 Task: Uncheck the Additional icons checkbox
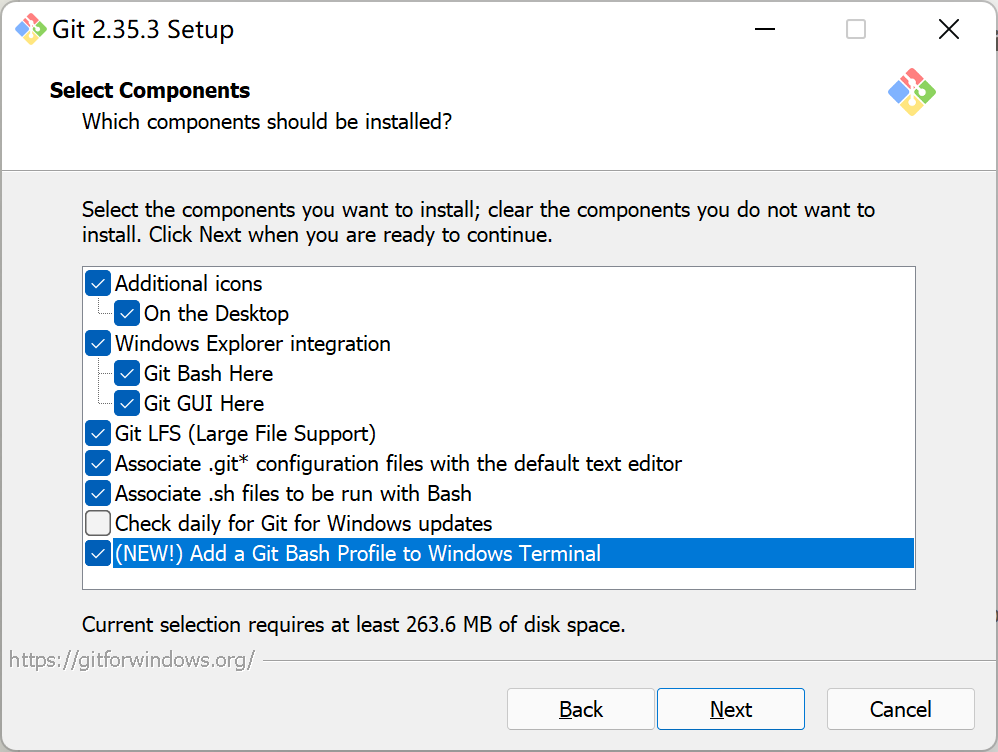(98, 284)
